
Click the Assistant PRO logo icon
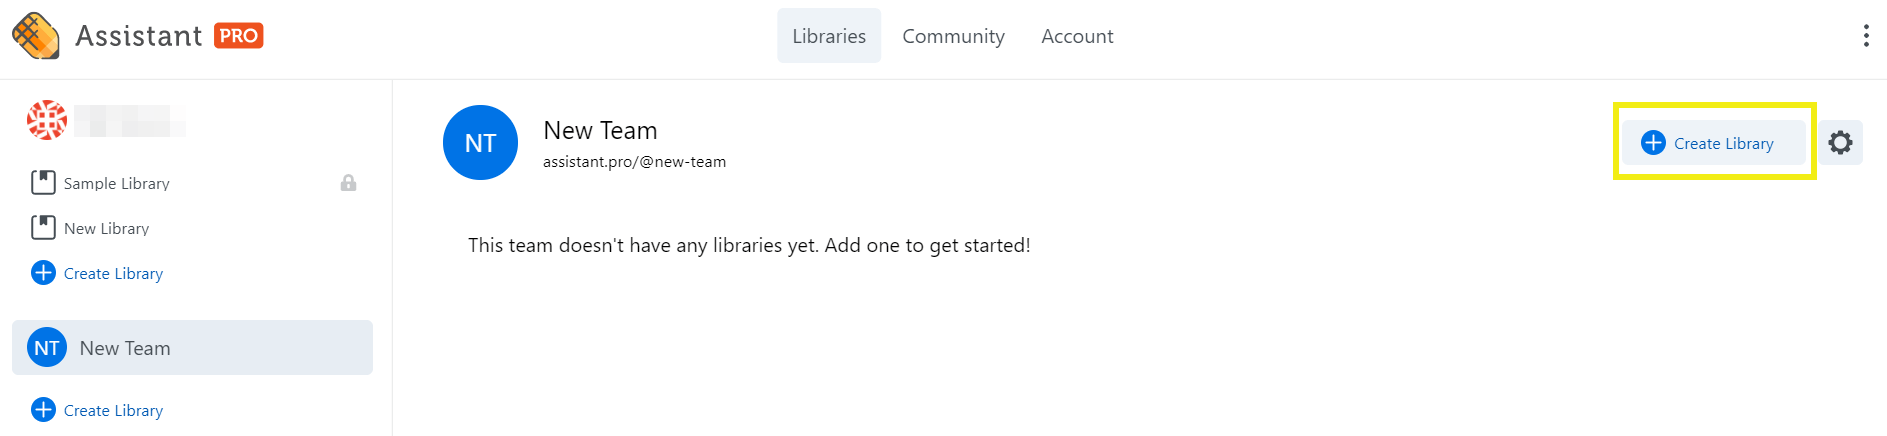coord(36,36)
